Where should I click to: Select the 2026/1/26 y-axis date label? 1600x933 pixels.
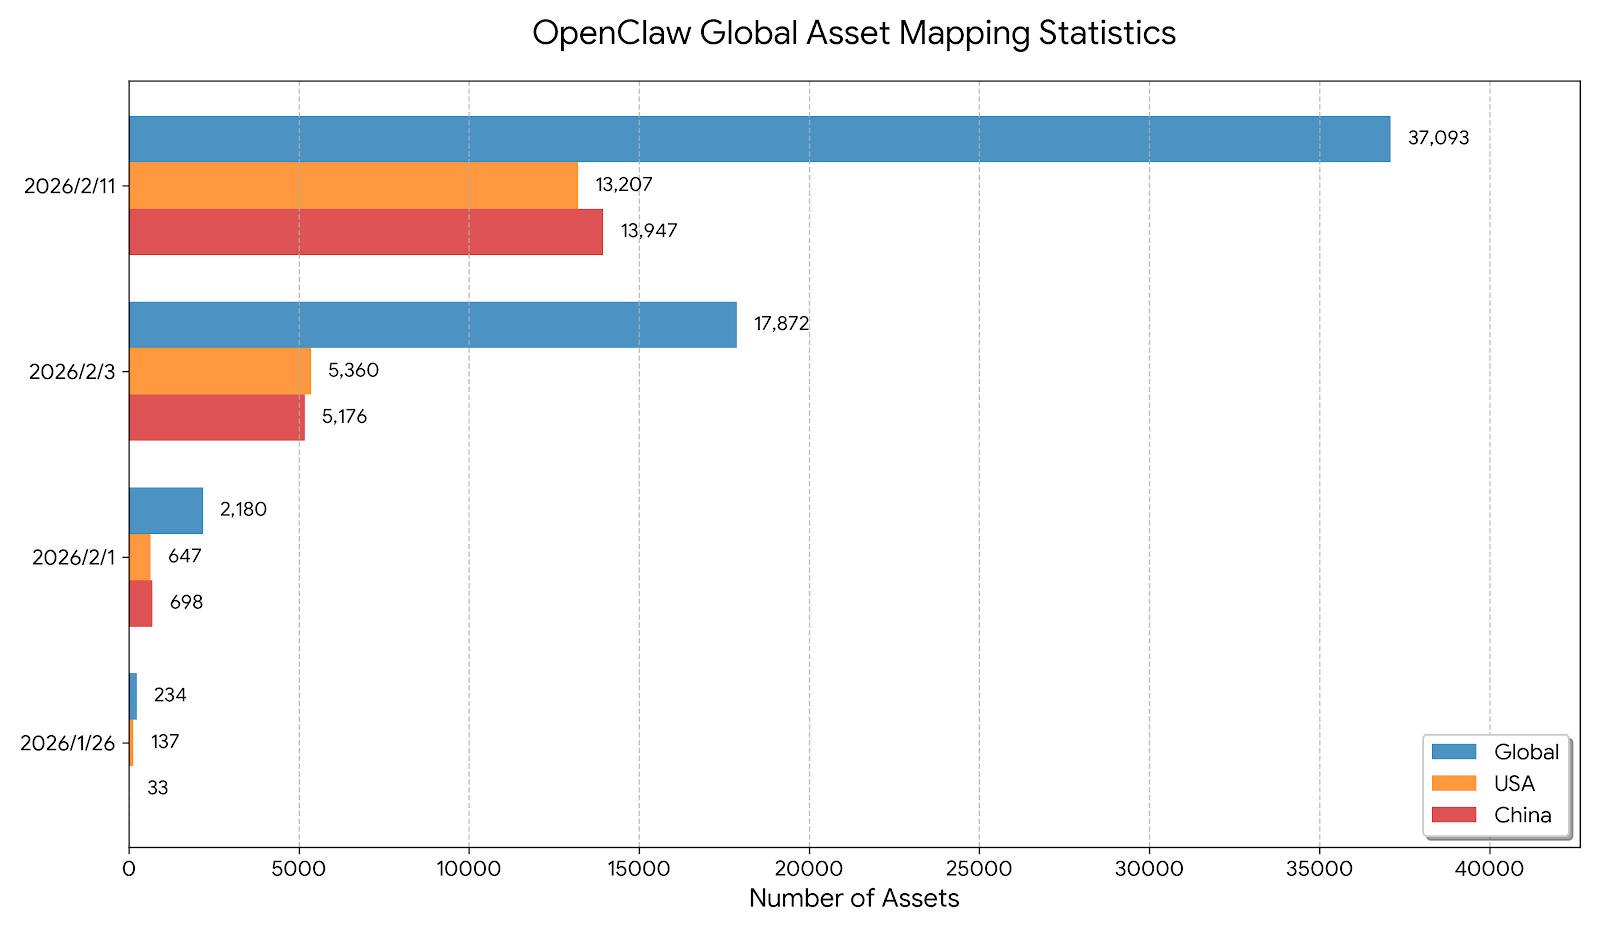[68, 743]
